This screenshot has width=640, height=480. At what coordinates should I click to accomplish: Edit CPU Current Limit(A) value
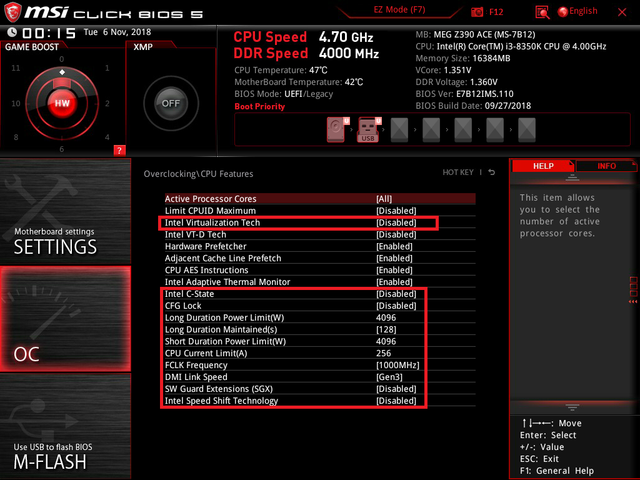click(320, 353)
